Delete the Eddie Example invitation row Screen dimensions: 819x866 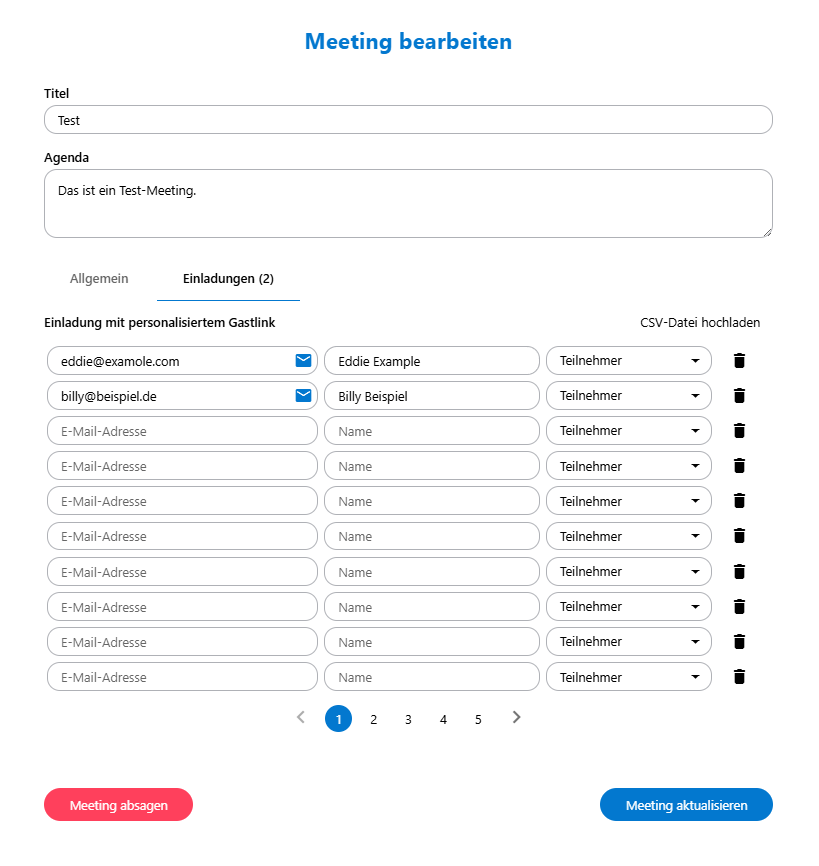(x=739, y=360)
